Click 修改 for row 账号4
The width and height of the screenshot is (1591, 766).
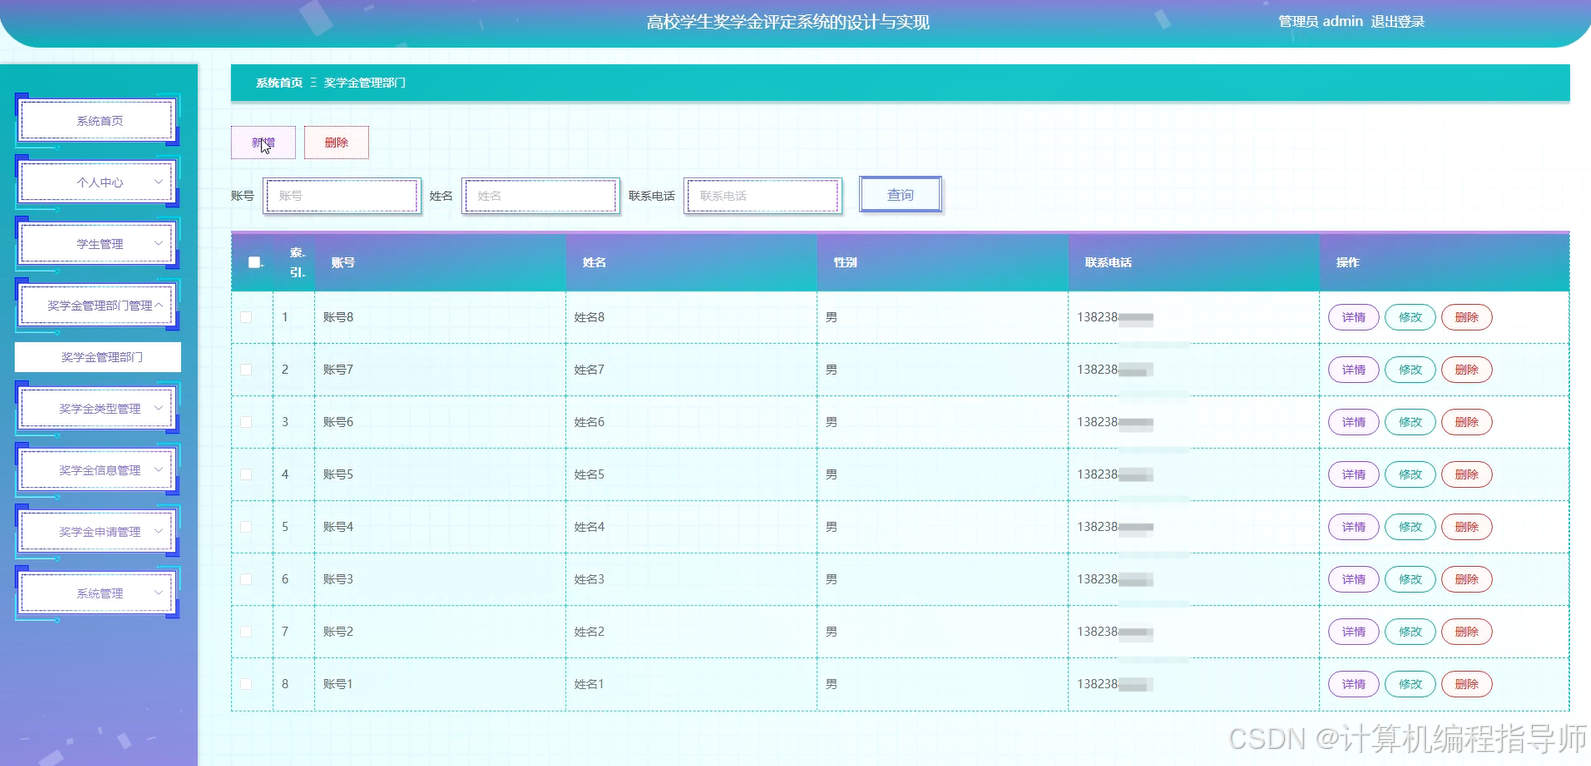(x=1410, y=527)
